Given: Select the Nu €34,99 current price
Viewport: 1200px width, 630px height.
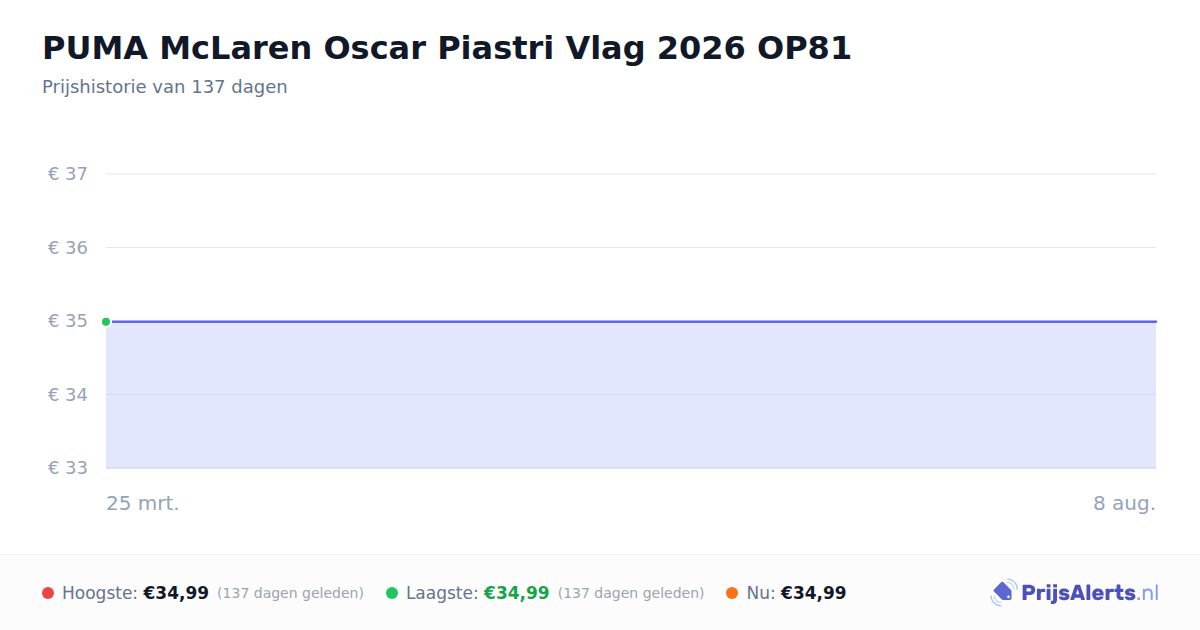Looking at the screenshot, I should click(813, 593).
